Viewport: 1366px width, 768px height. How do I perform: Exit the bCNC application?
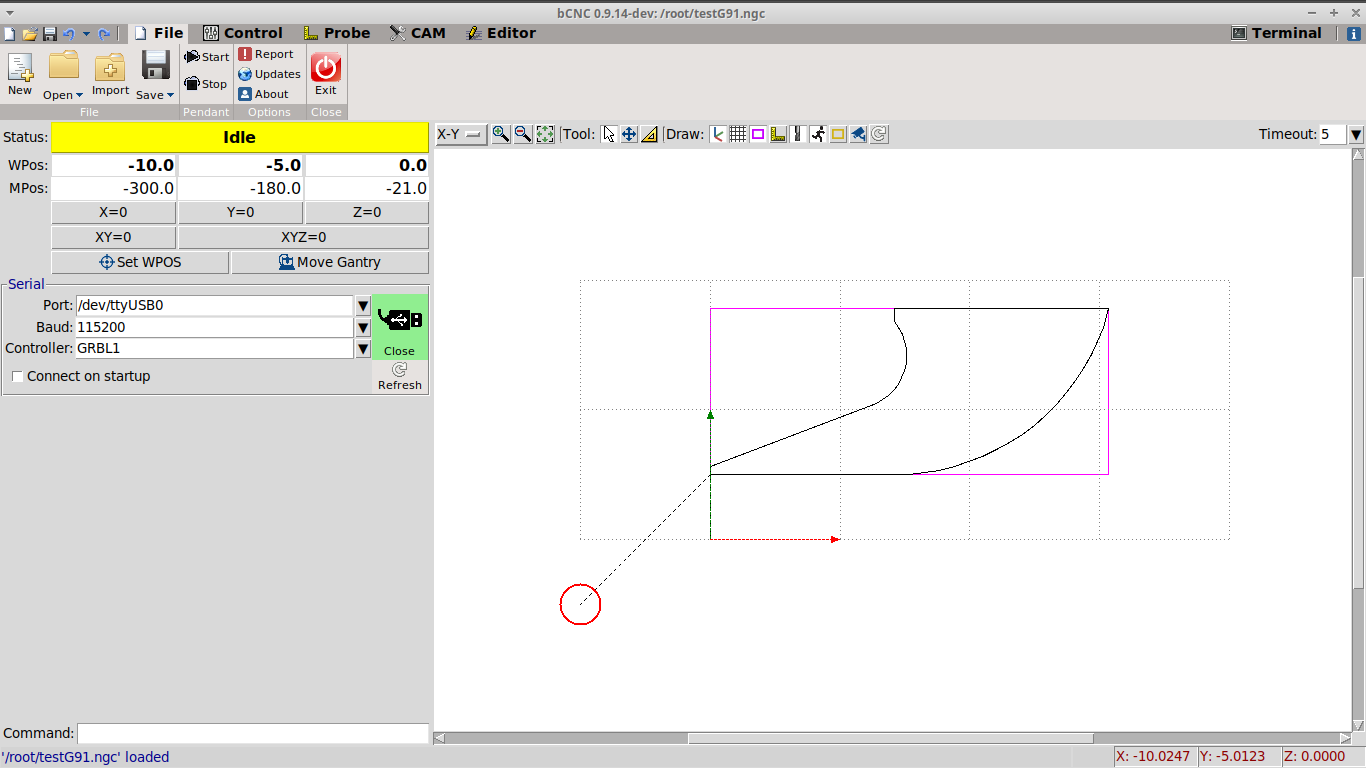[x=326, y=74]
